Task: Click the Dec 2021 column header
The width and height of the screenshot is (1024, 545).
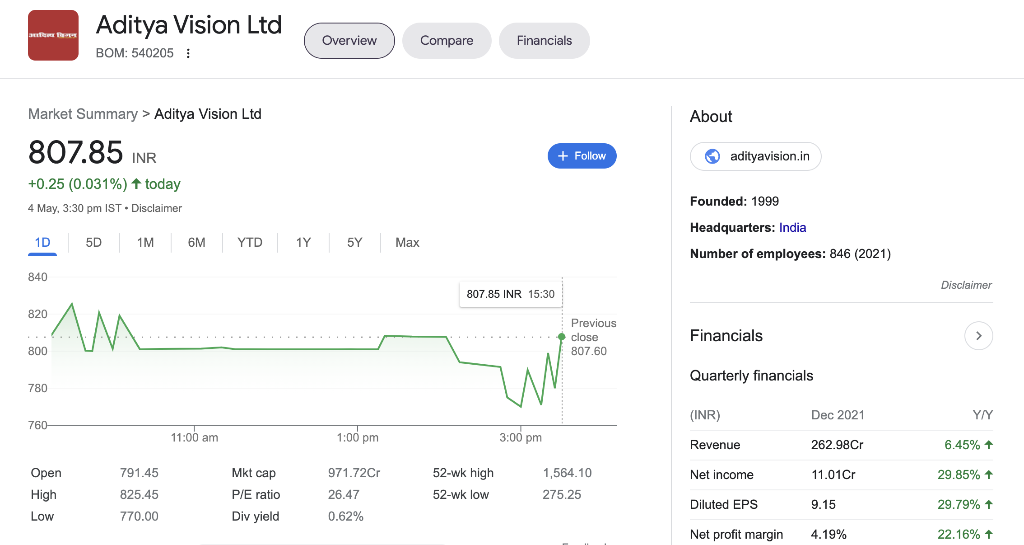Action: pyautogui.click(x=837, y=415)
